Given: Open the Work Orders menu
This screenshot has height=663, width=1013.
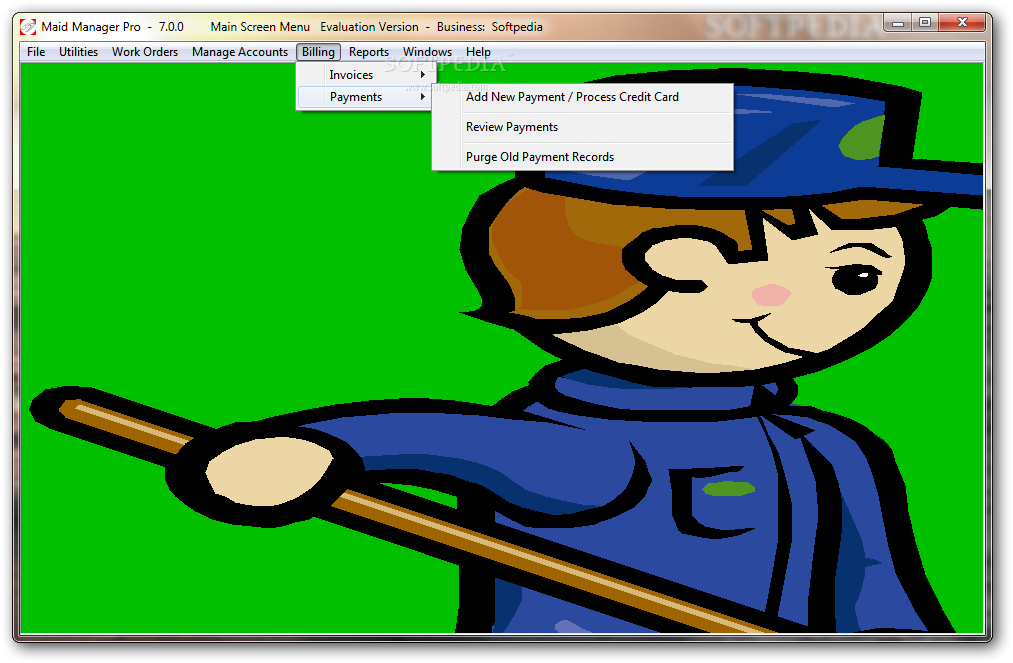Looking at the screenshot, I should (x=145, y=52).
